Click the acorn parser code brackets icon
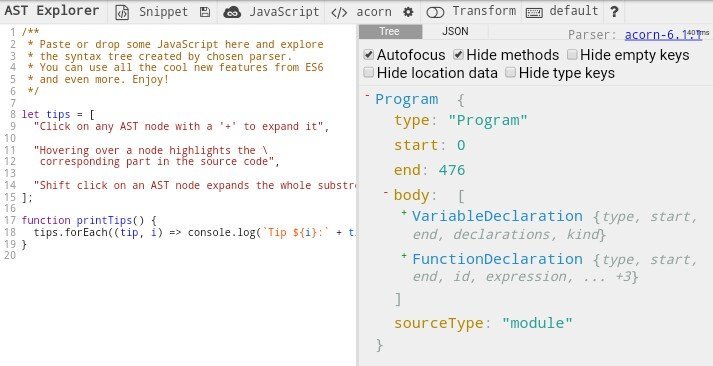Screen dimensions: 713x366 [339, 13]
